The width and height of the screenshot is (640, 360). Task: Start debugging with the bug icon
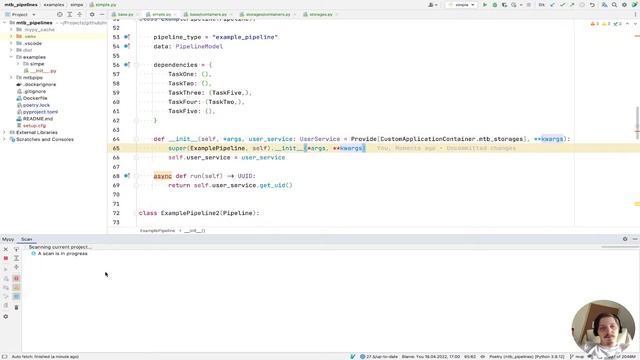coord(495,5)
